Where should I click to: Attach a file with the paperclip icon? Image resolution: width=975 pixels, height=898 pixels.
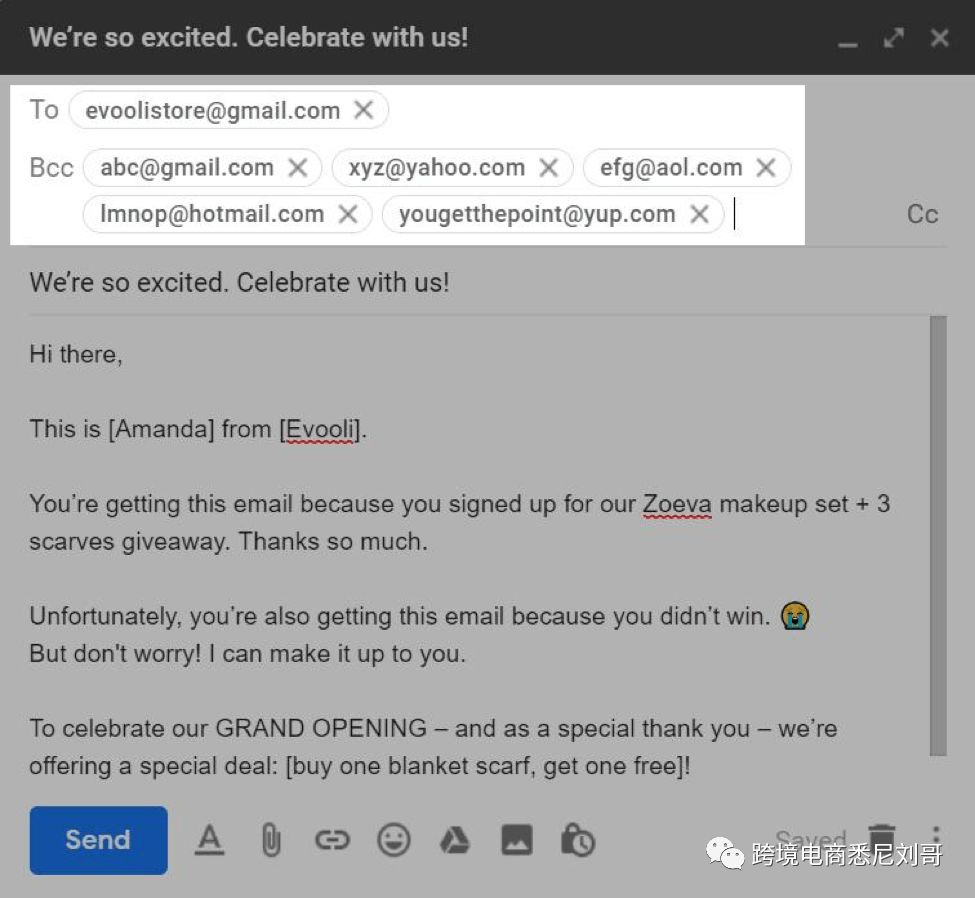click(x=270, y=840)
